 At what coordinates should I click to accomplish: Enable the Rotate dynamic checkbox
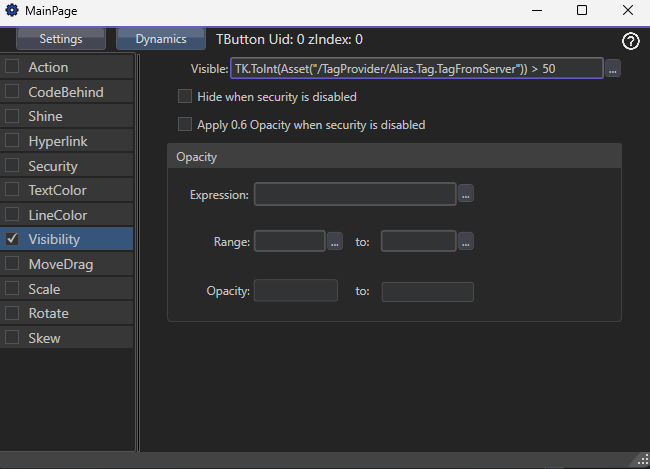pyautogui.click(x=13, y=313)
